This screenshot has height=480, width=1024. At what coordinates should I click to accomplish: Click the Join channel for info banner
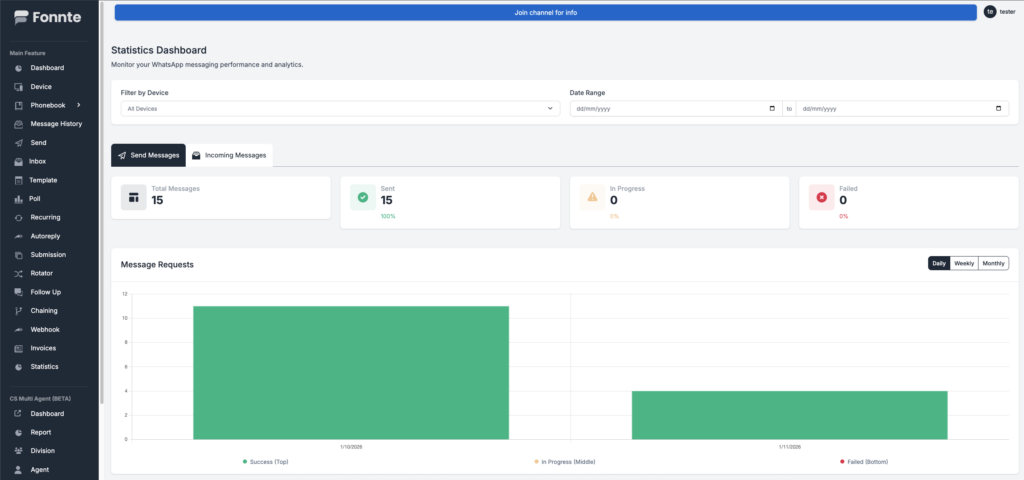point(545,12)
